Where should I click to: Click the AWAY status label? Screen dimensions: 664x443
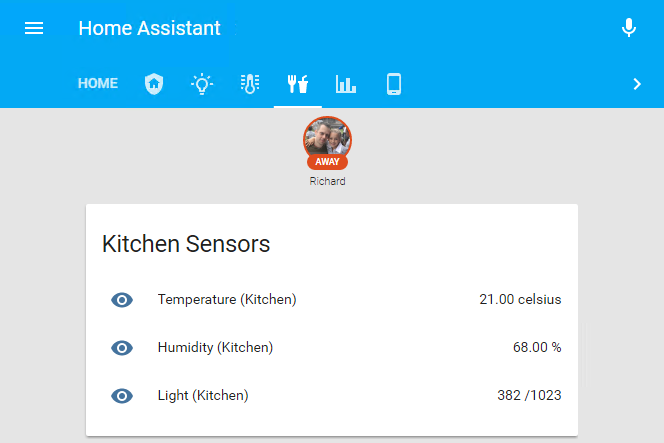click(327, 162)
